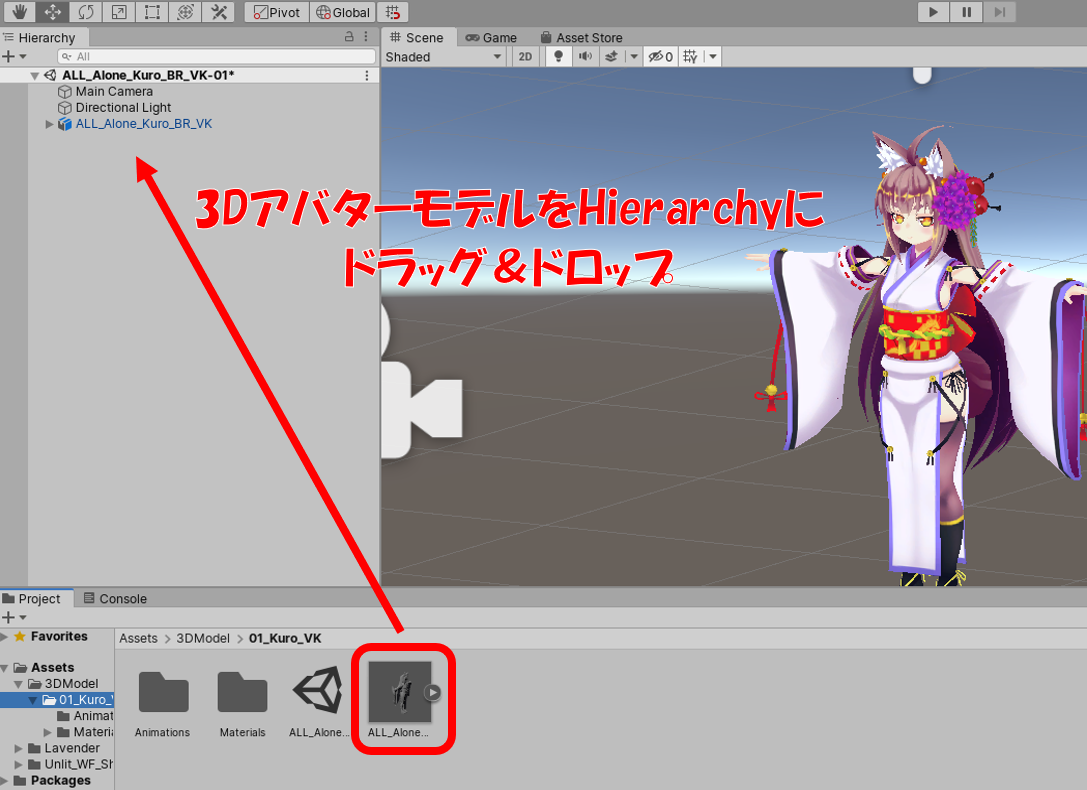Expand the Lavender folder in Project tree
This screenshot has height=790, width=1087.
pos(19,748)
